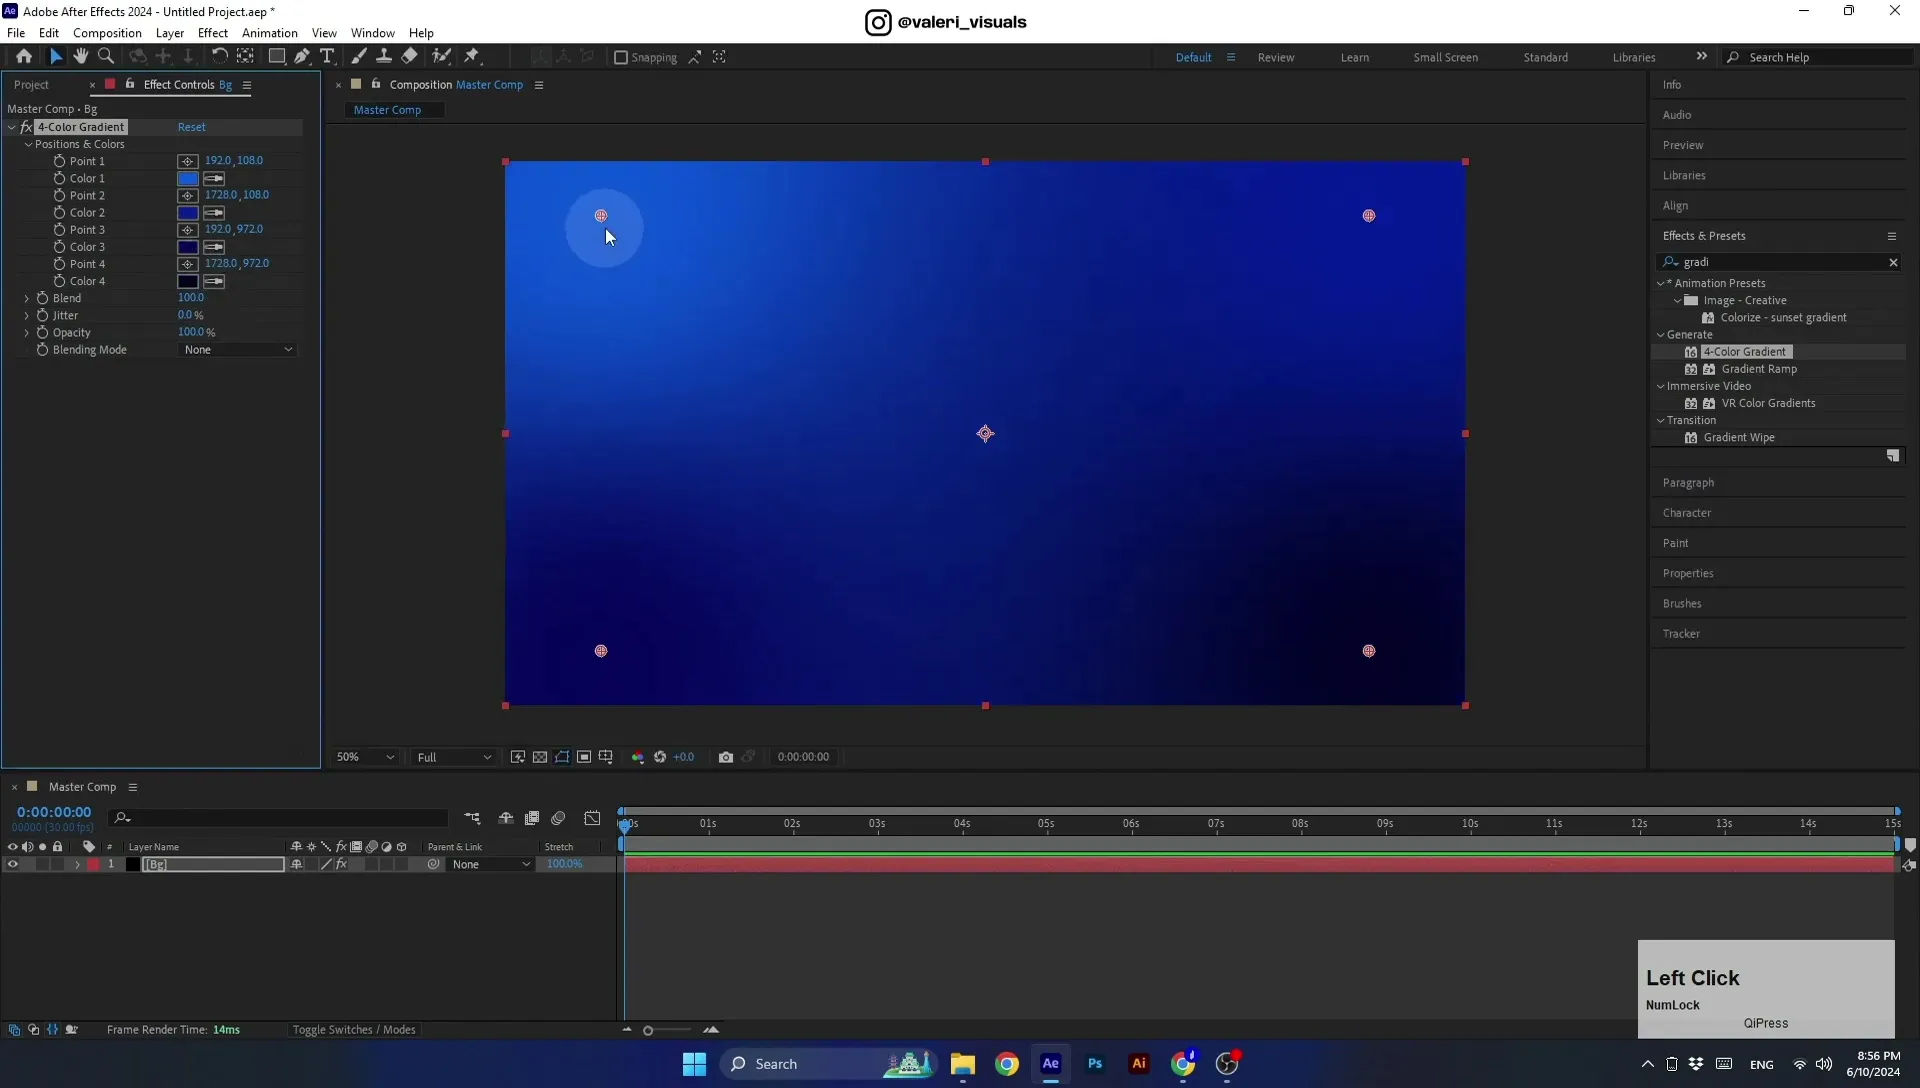1920x1088 pixels.
Task: Select the Puppet Pin tool
Action: (472, 57)
